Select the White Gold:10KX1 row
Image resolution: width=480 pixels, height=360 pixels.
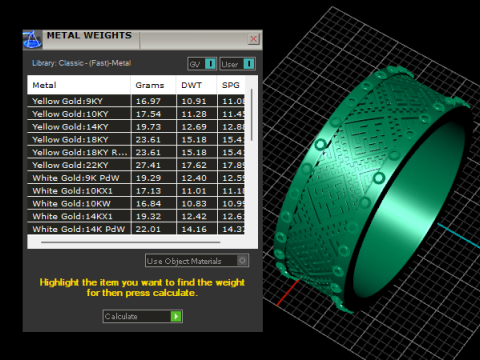point(136,191)
